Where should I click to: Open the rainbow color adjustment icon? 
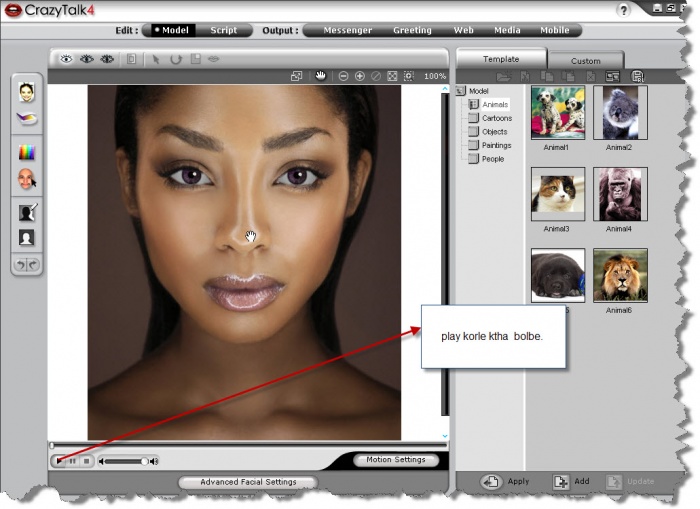coord(27,152)
